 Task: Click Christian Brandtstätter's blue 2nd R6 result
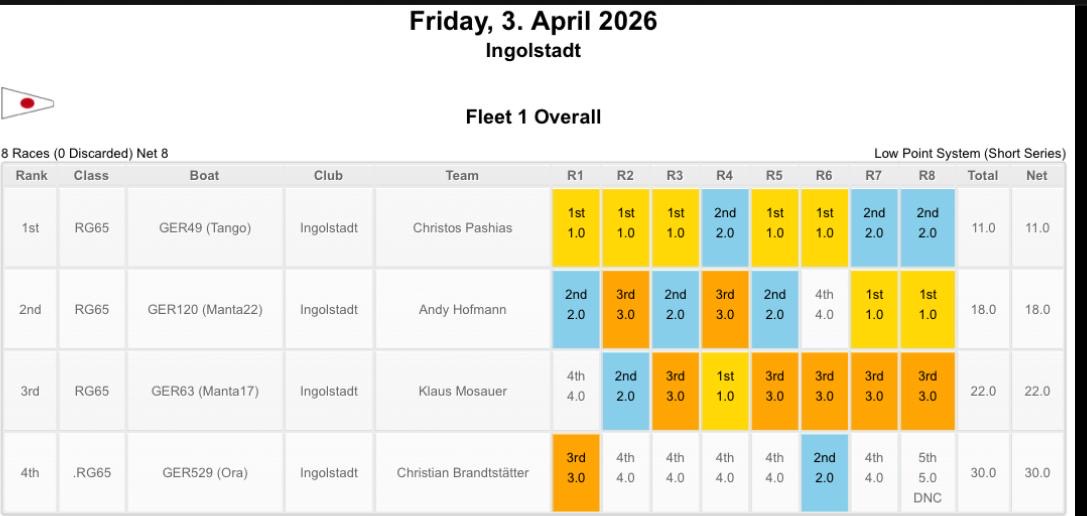(824, 473)
